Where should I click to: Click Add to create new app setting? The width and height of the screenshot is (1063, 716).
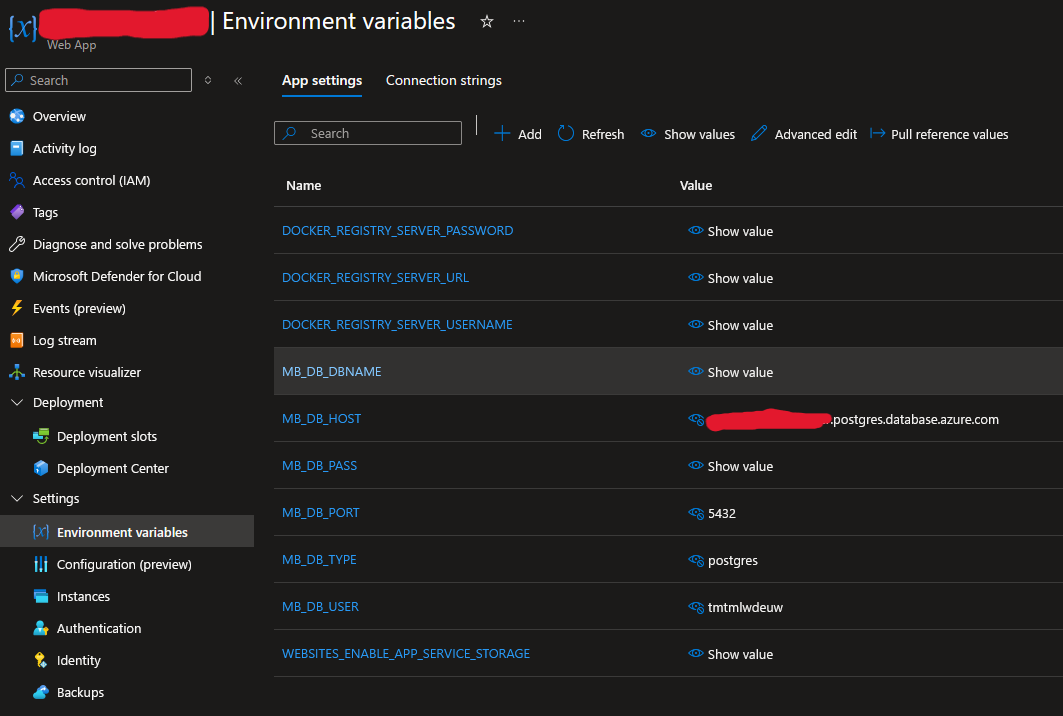tap(518, 134)
